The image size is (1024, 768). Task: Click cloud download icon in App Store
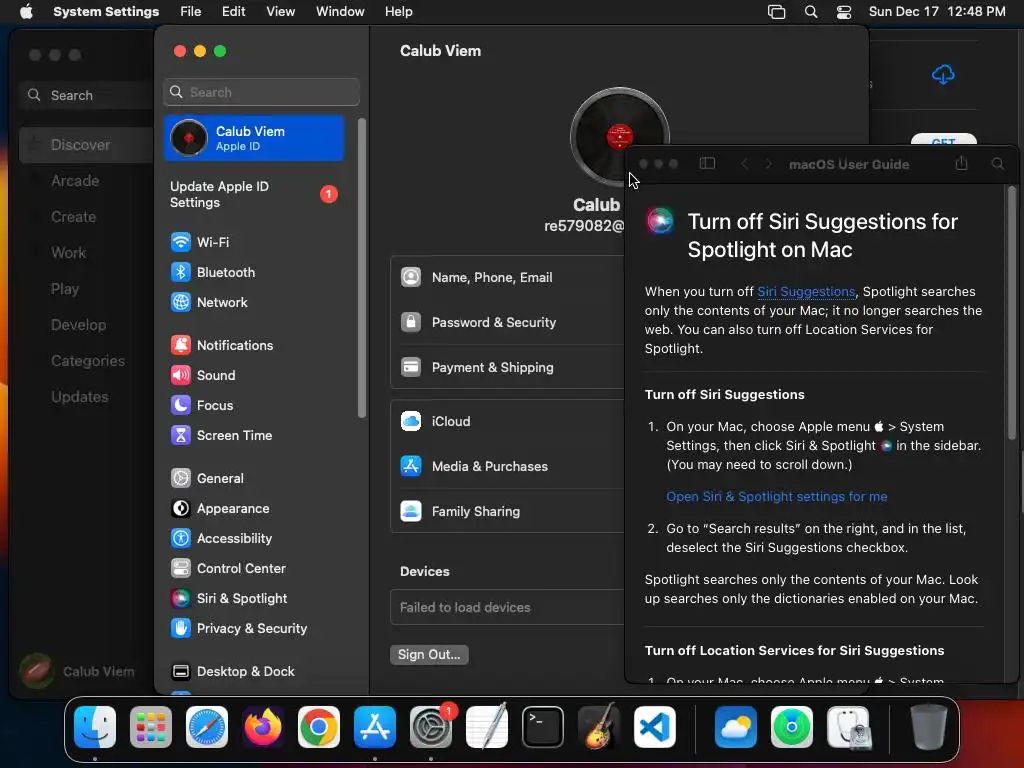tap(943, 74)
